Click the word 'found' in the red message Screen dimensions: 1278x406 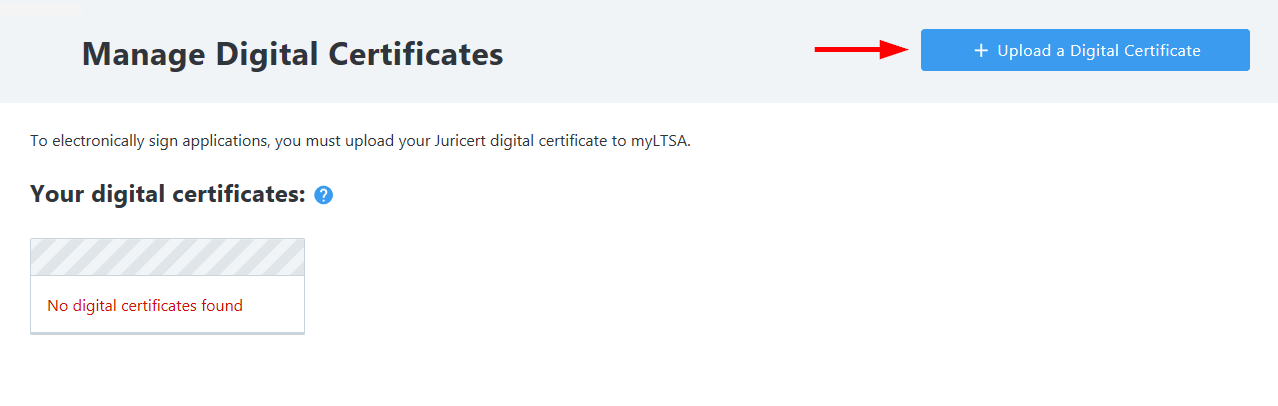coord(222,305)
